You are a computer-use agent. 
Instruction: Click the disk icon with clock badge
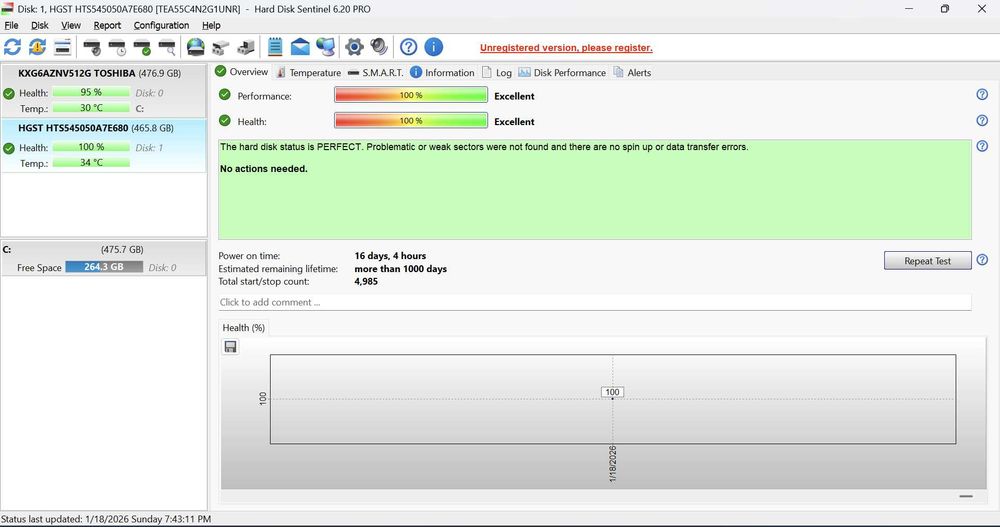point(117,47)
